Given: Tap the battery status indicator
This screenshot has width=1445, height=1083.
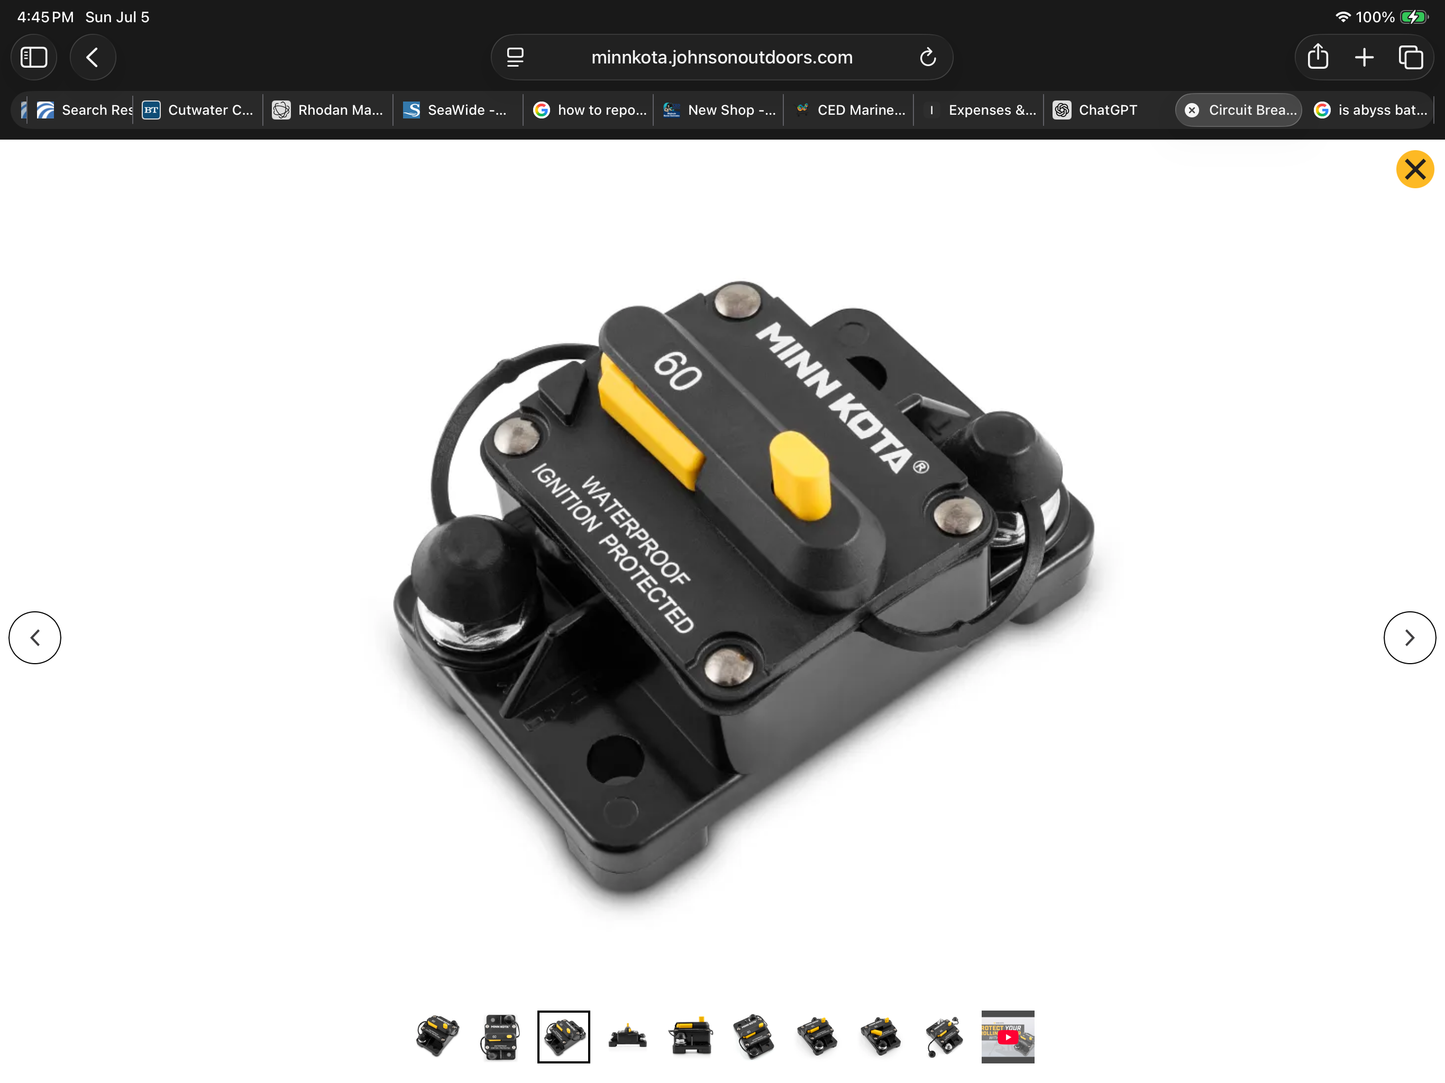Looking at the screenshot, I should tap(1414, 17).
